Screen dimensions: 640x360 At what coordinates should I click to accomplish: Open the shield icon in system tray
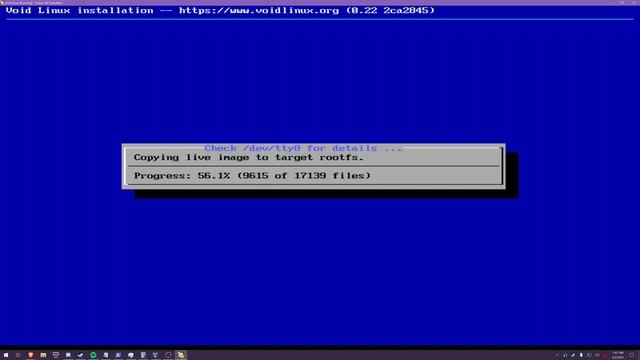[x=589, y=355]
